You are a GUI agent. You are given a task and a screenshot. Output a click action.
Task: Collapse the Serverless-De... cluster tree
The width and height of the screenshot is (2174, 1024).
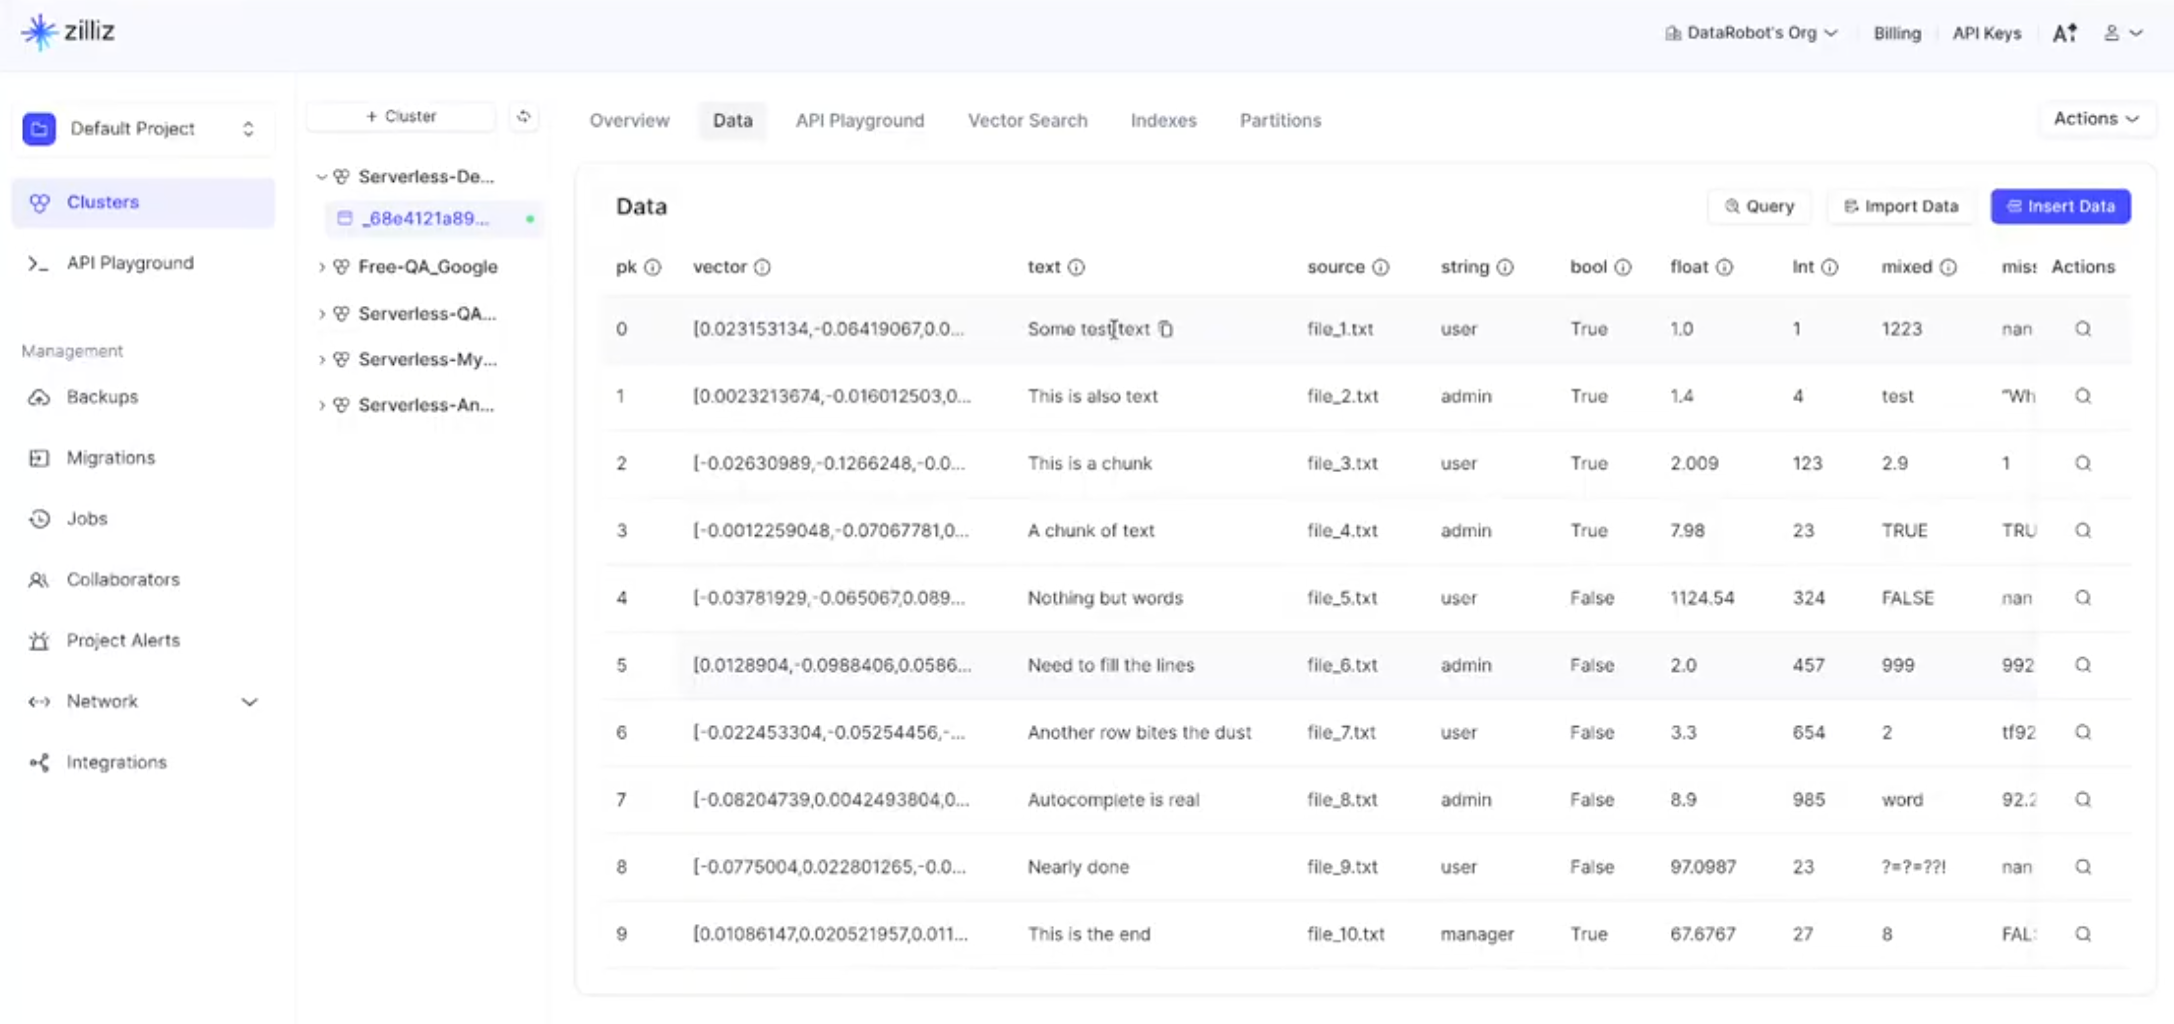pyautogui.click(x=322, y=177)
